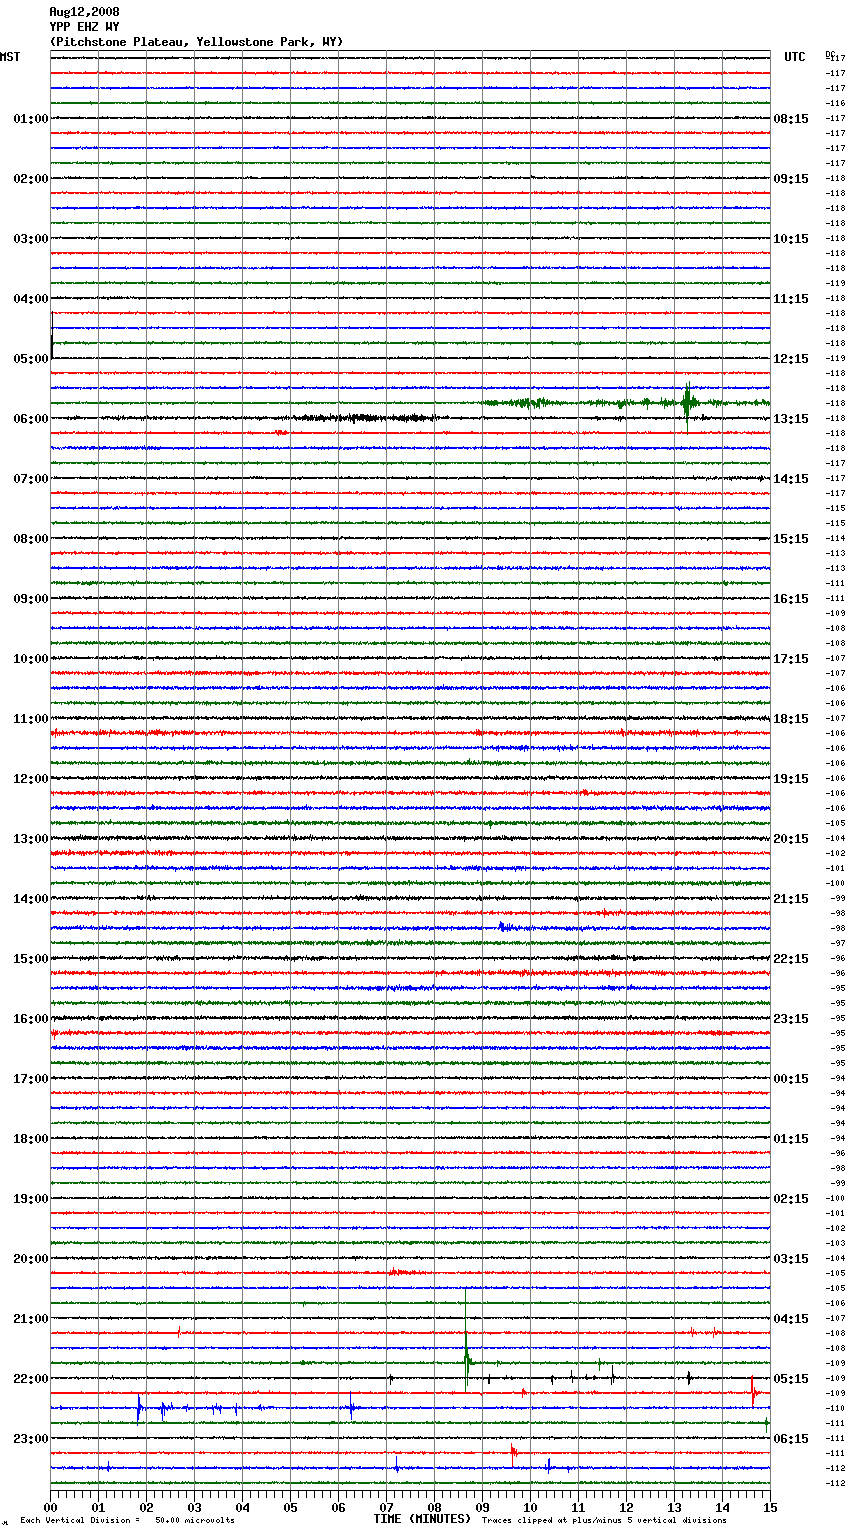The image size is (850, 1534).
Task: Select the 13:00 MST time label
Action: [31, 839]
